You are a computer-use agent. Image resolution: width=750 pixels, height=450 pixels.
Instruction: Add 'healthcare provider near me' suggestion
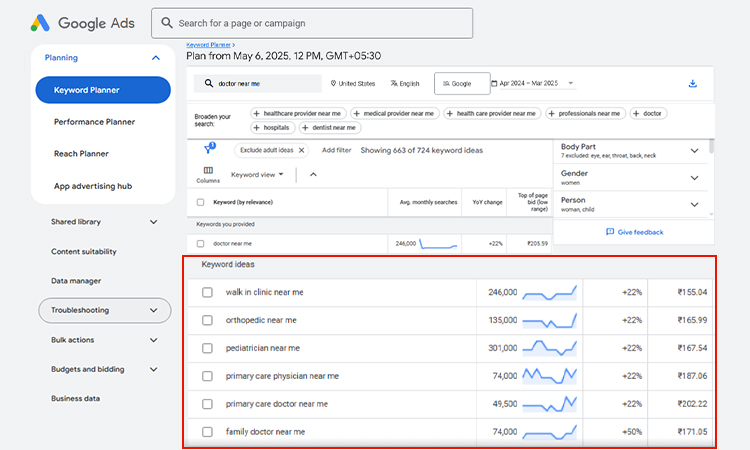298,113
